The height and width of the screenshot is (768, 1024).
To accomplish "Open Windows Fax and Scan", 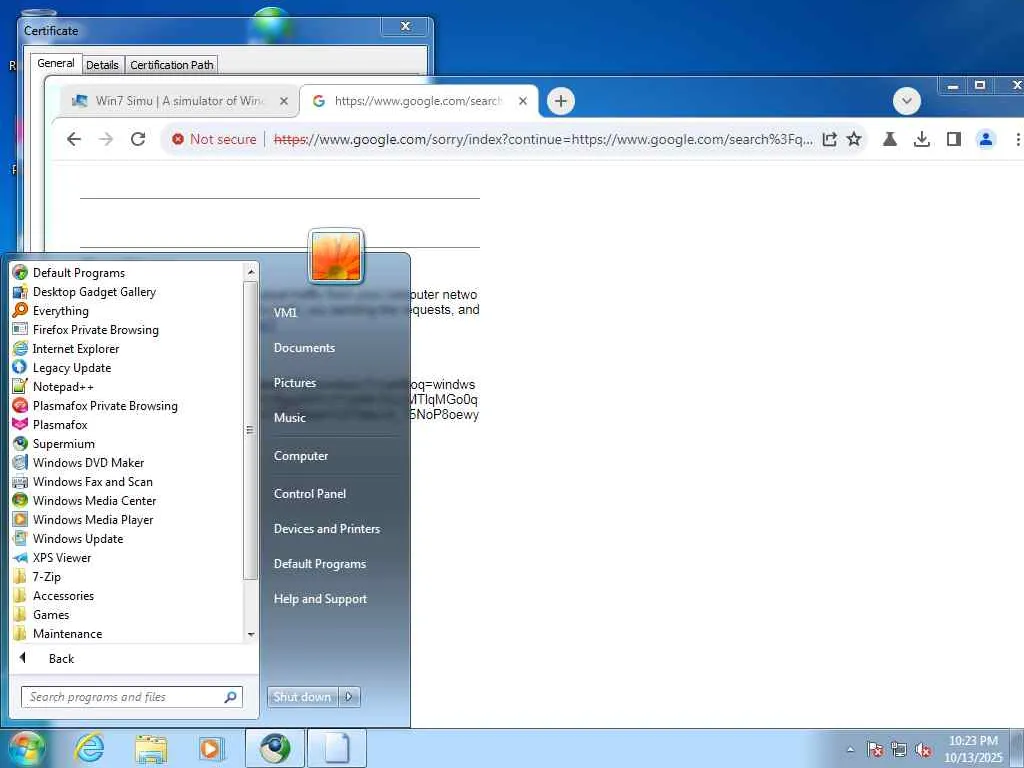I will pyautogui.click(x=82, y=481).
